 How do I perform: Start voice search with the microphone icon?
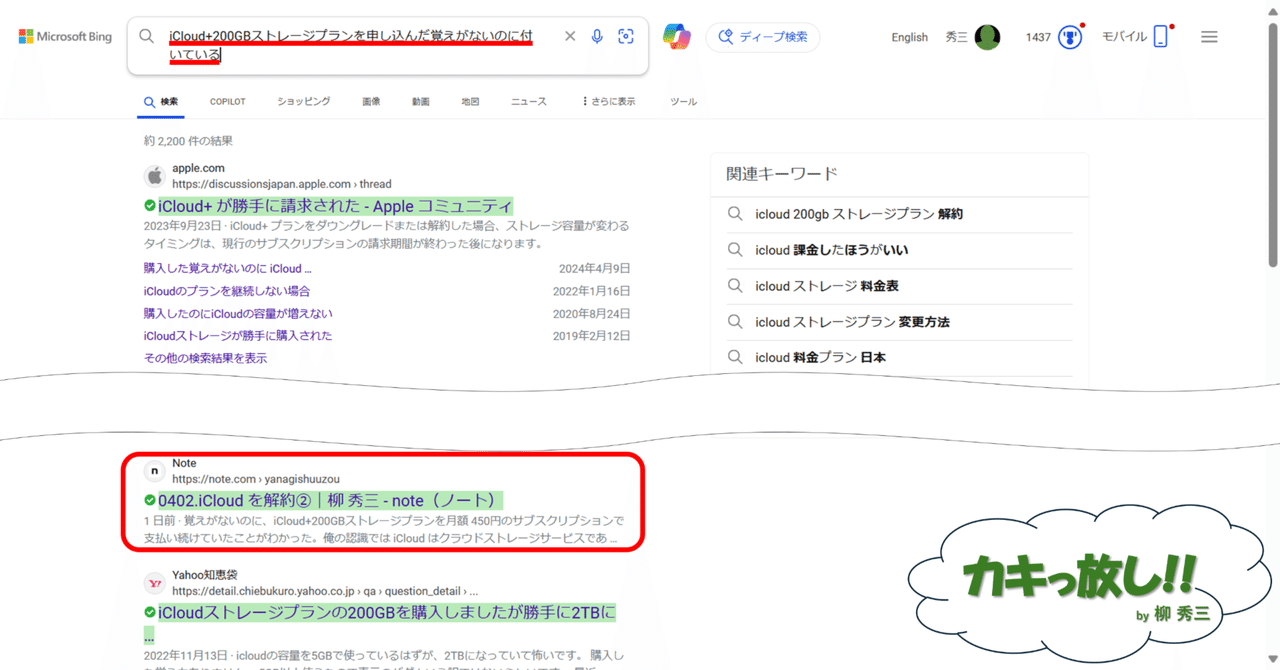(x=597, y=36)
